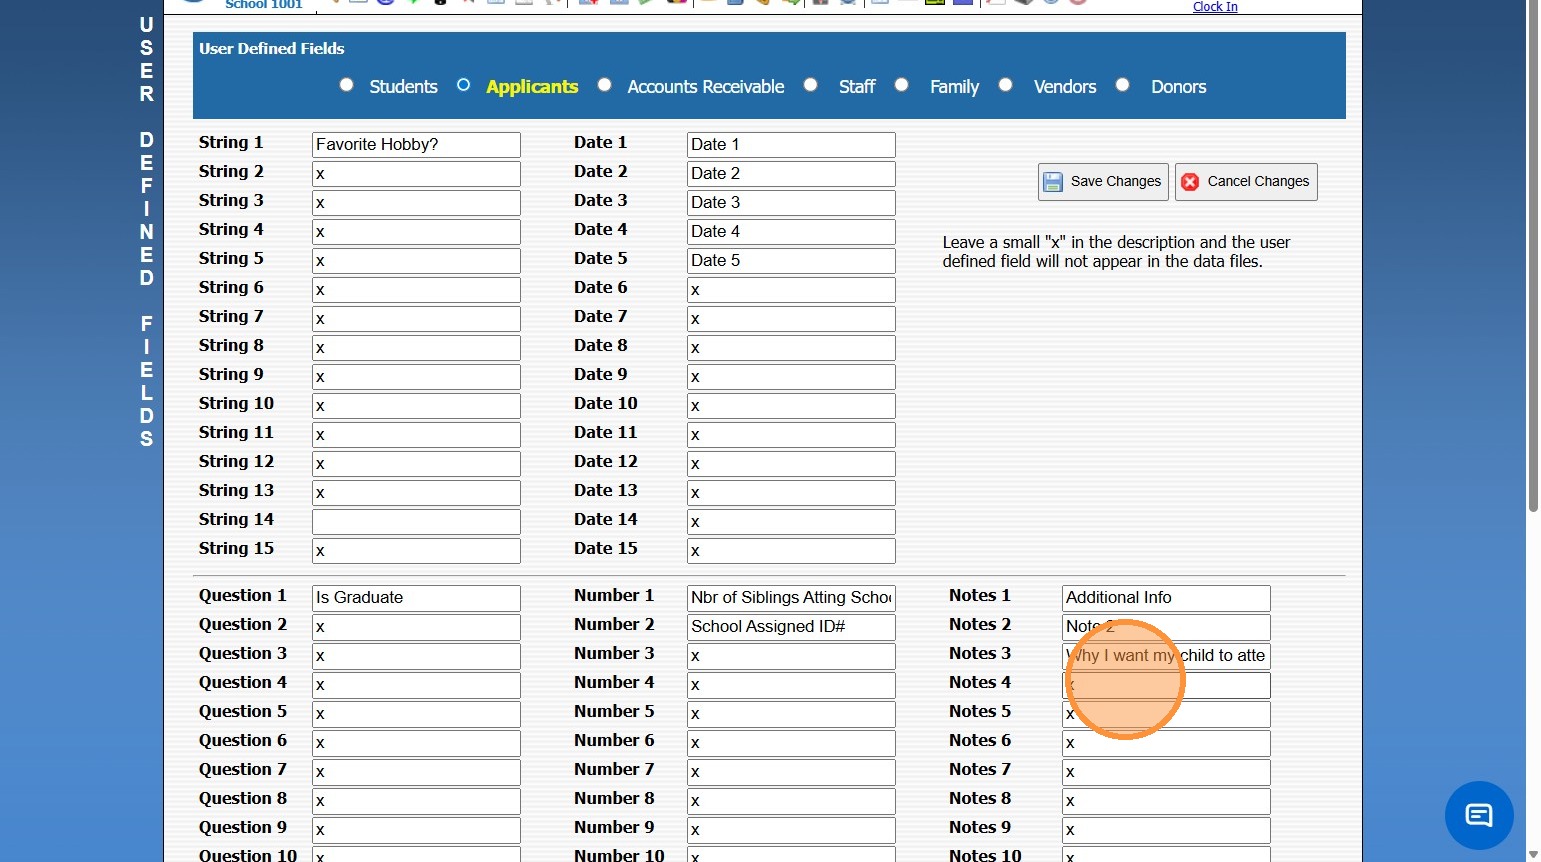1541x862 pixels.
Task: Click into the String 2 input
Action: pos(416,174)
